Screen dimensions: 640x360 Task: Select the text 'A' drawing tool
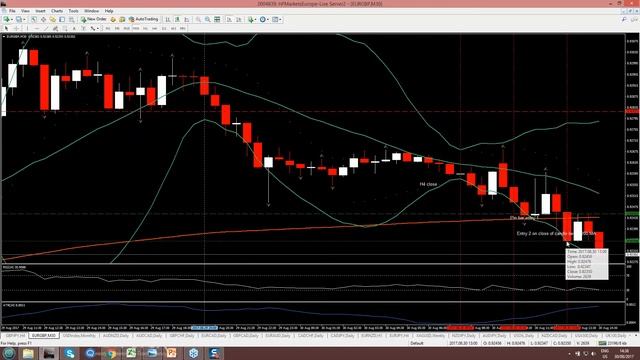(x=74, y=28)
